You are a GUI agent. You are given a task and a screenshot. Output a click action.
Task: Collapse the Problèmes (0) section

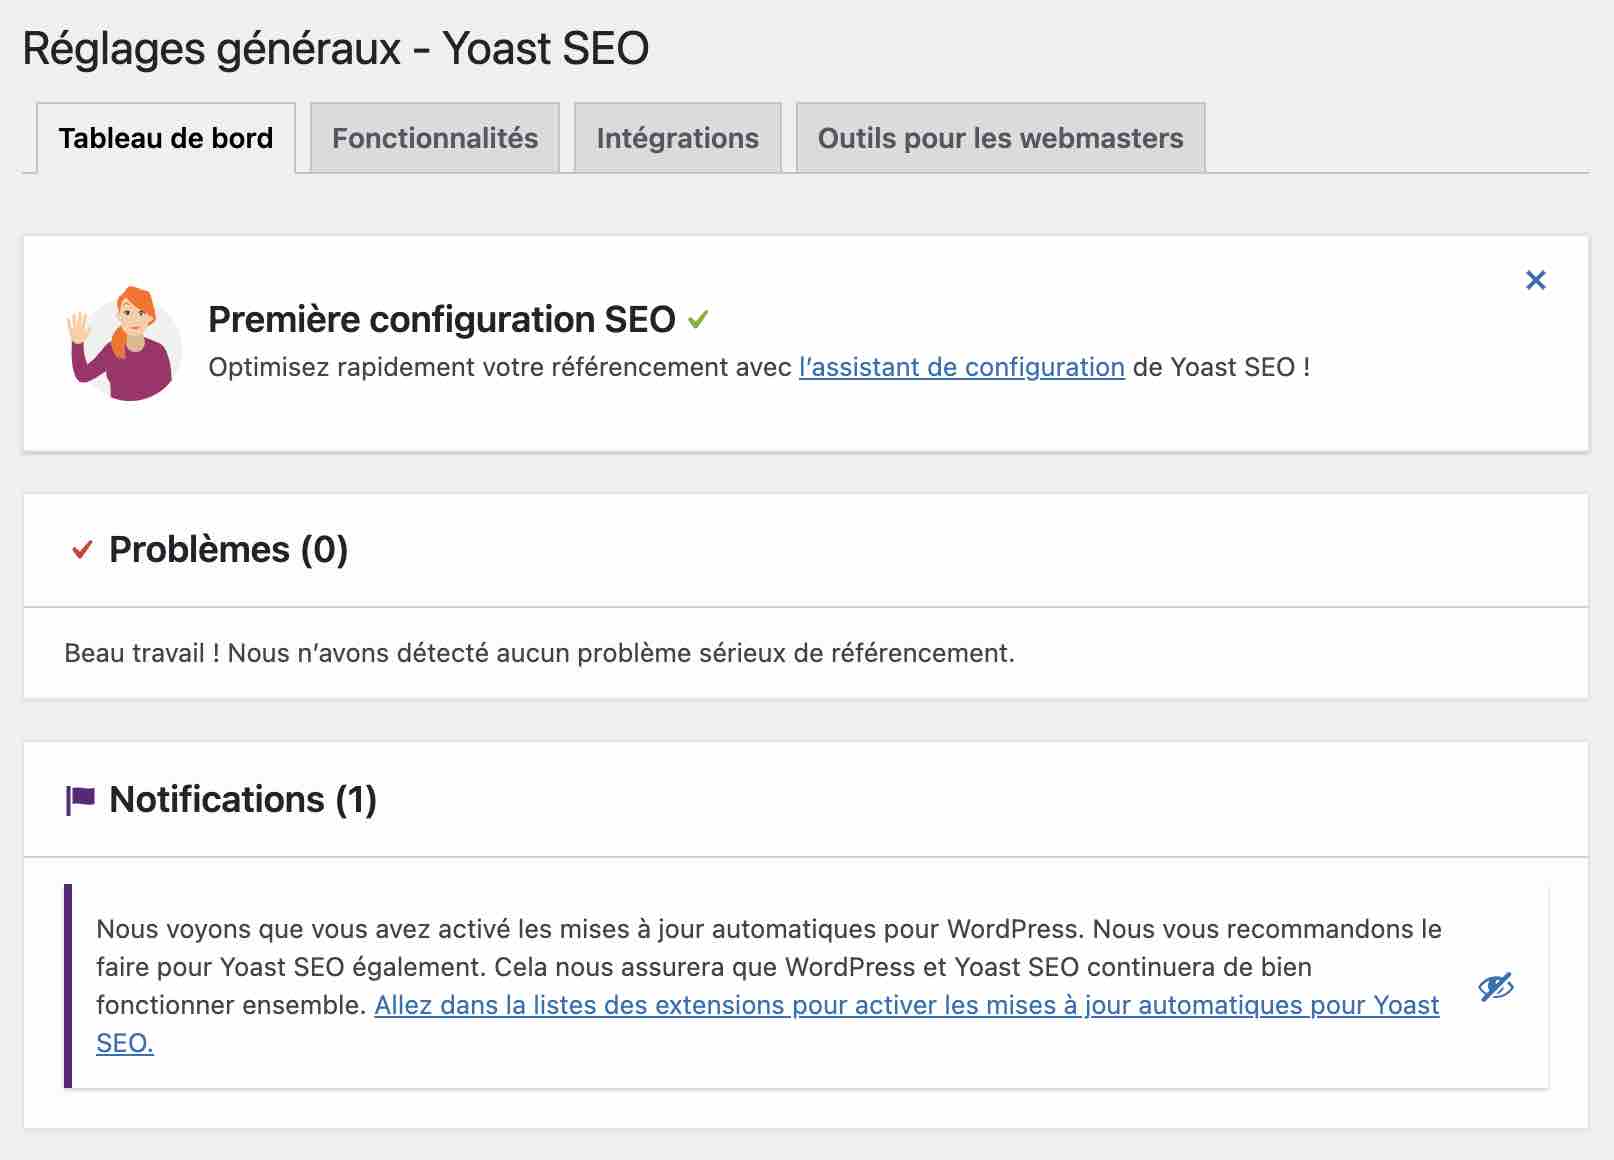[x=228, y=549]
